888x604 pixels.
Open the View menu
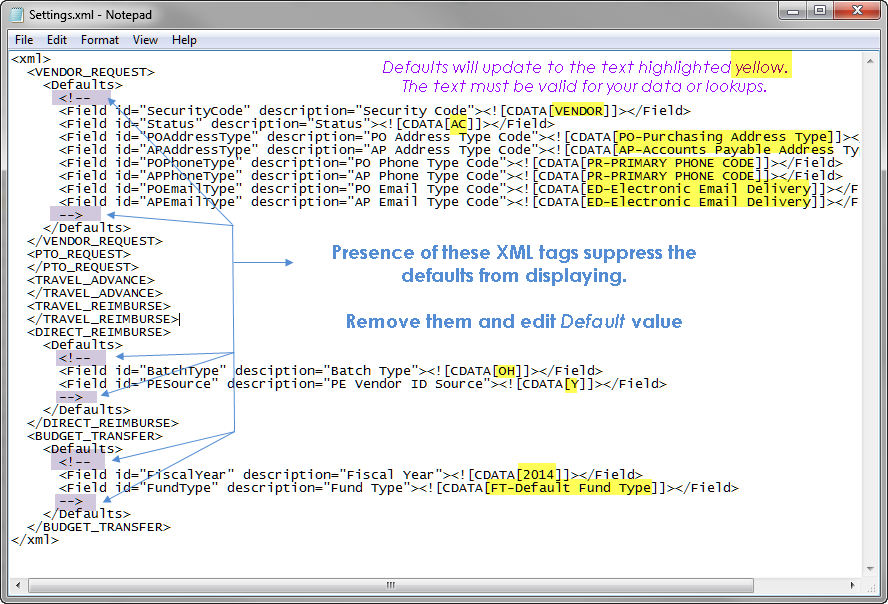(145, 39)
